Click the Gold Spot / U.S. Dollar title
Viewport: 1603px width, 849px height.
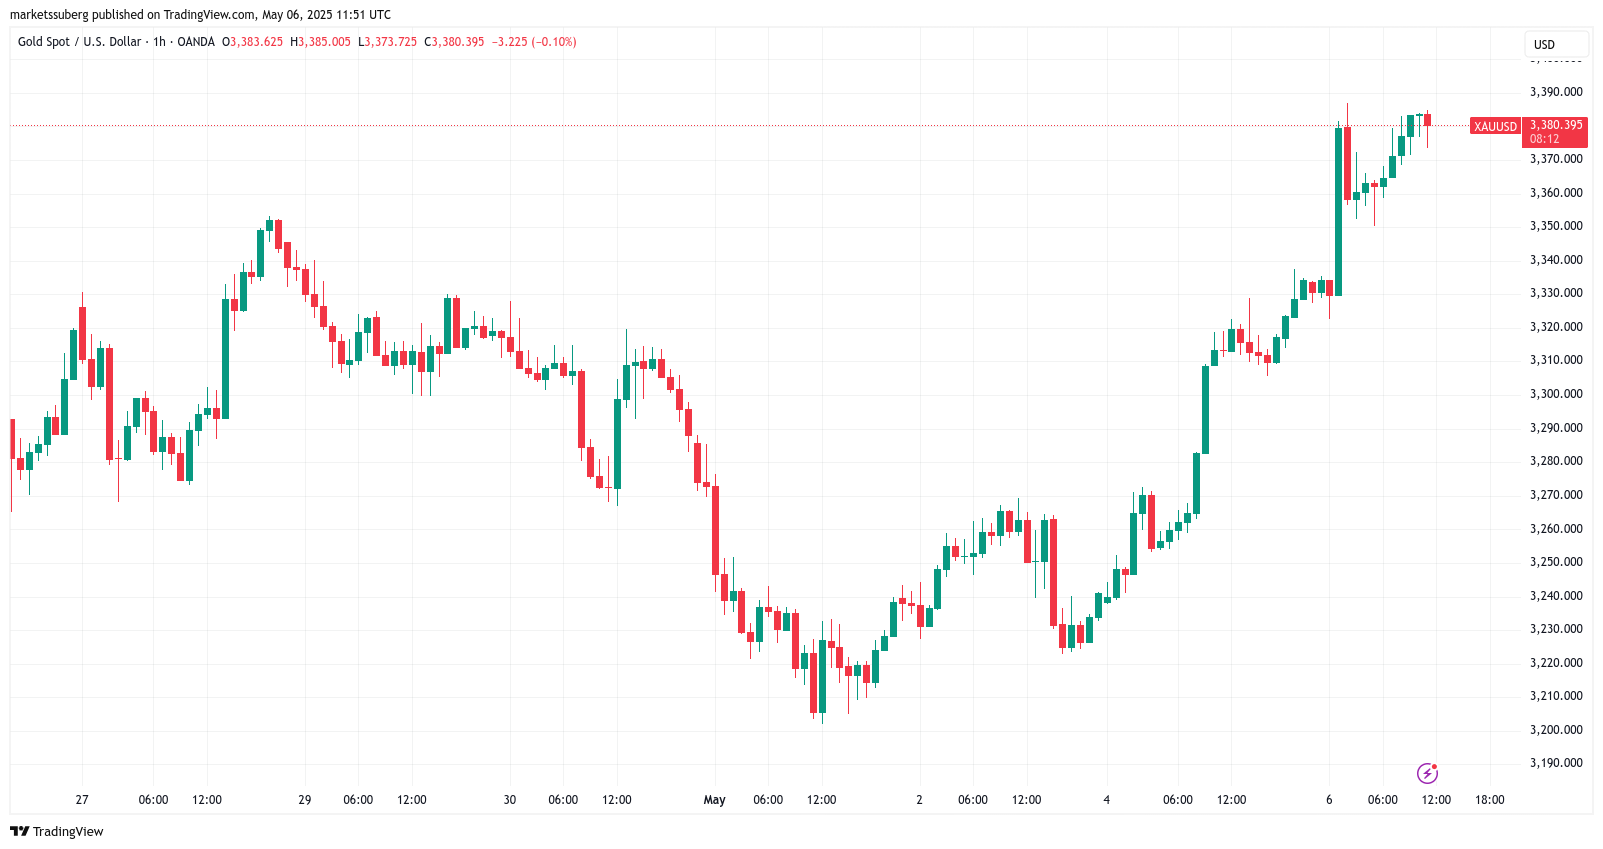tap(79, 42)
